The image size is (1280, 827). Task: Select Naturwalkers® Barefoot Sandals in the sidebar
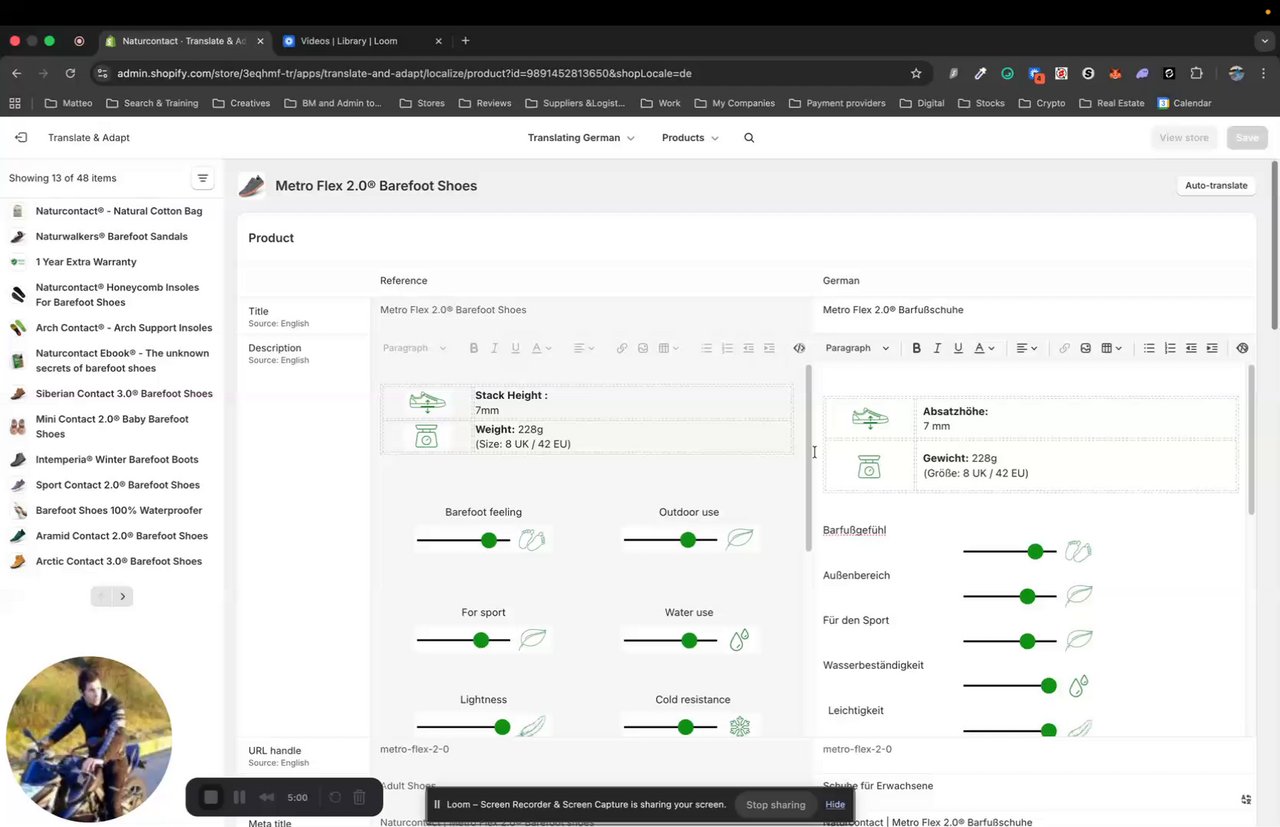pos(112,237)
